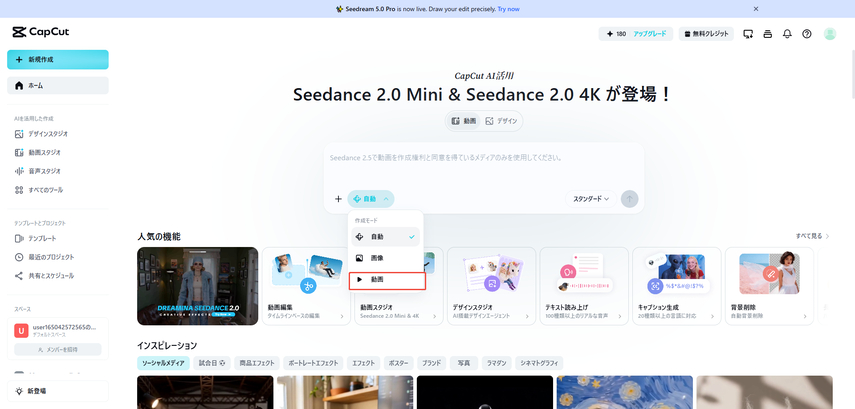
Task: Switch to the 動画 toggle tab
Action: point(463,121)
